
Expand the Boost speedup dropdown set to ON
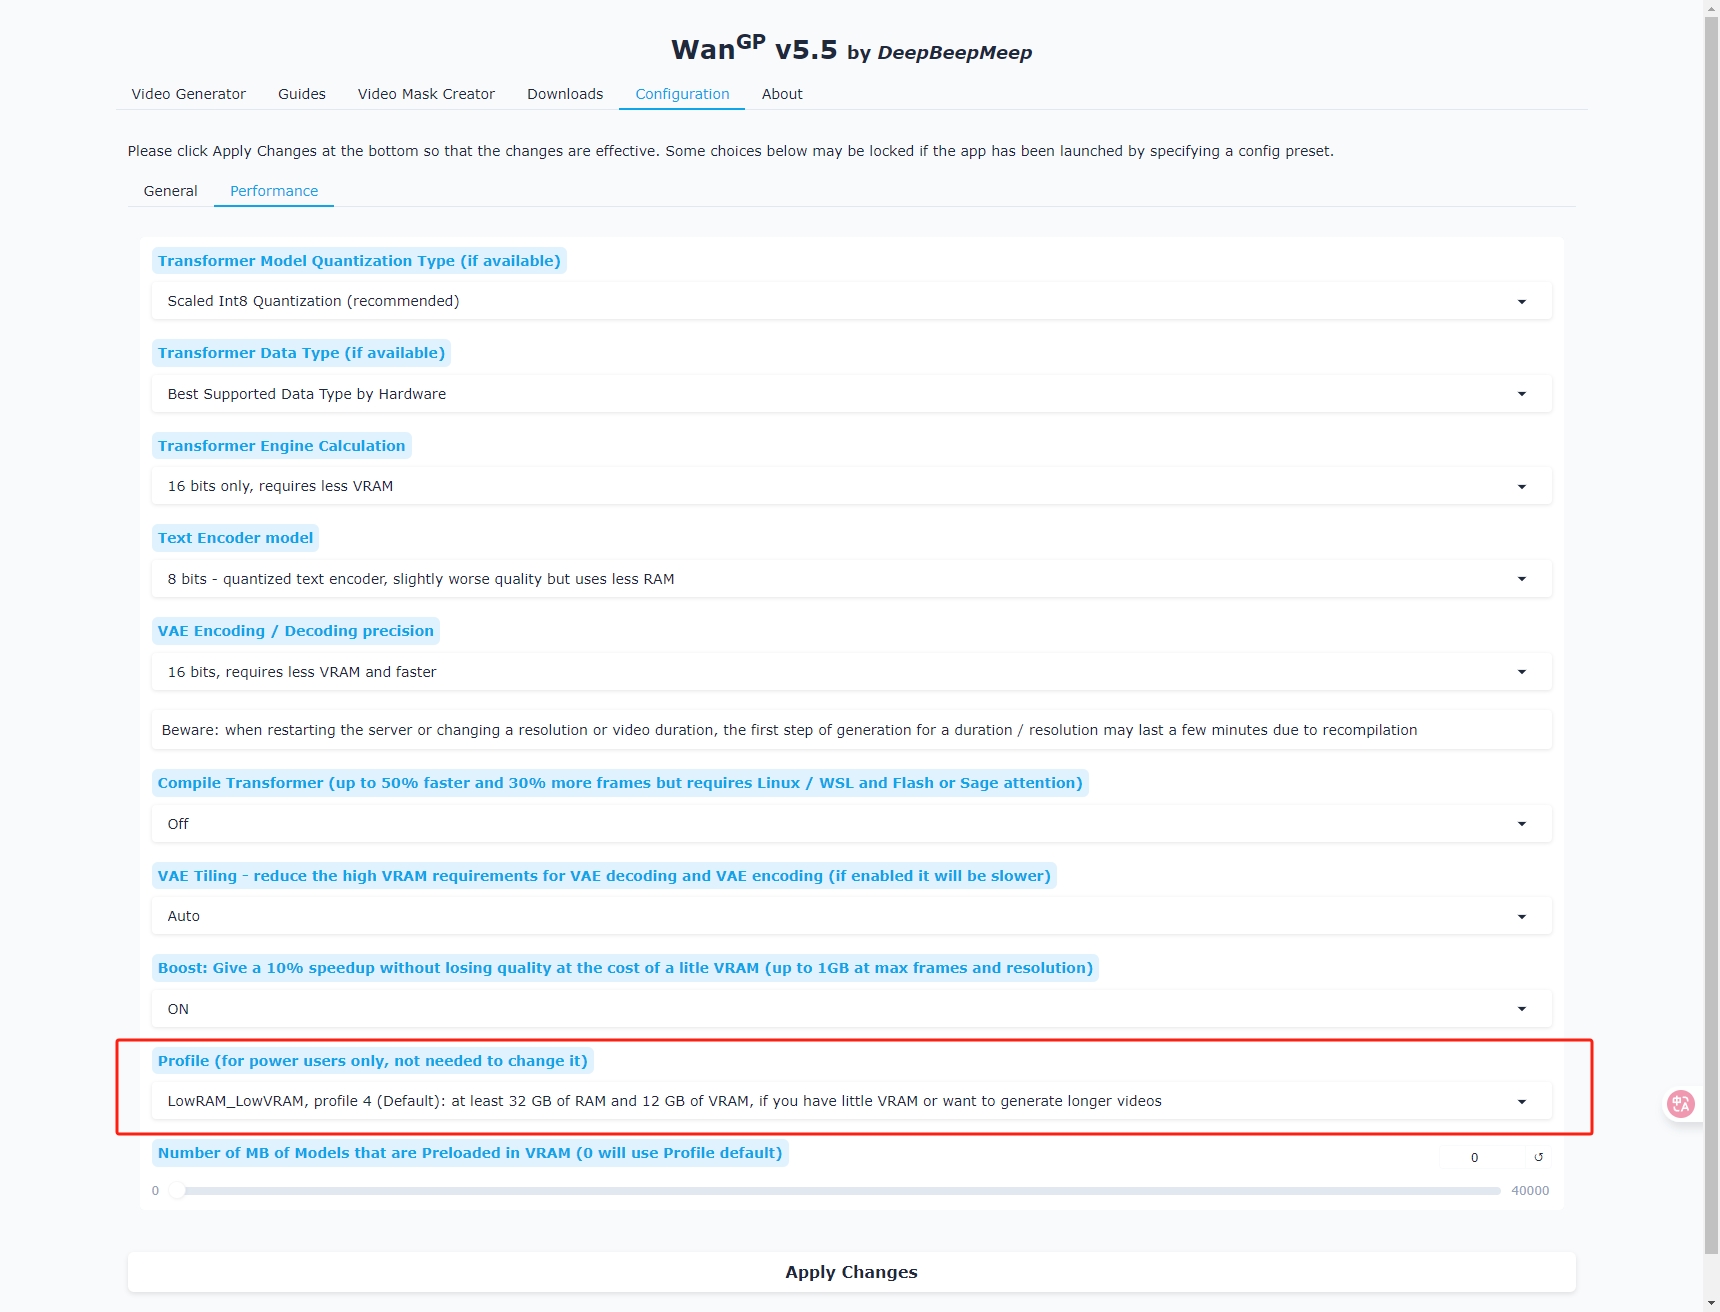pyautogui.click(x=850, y=1009)
